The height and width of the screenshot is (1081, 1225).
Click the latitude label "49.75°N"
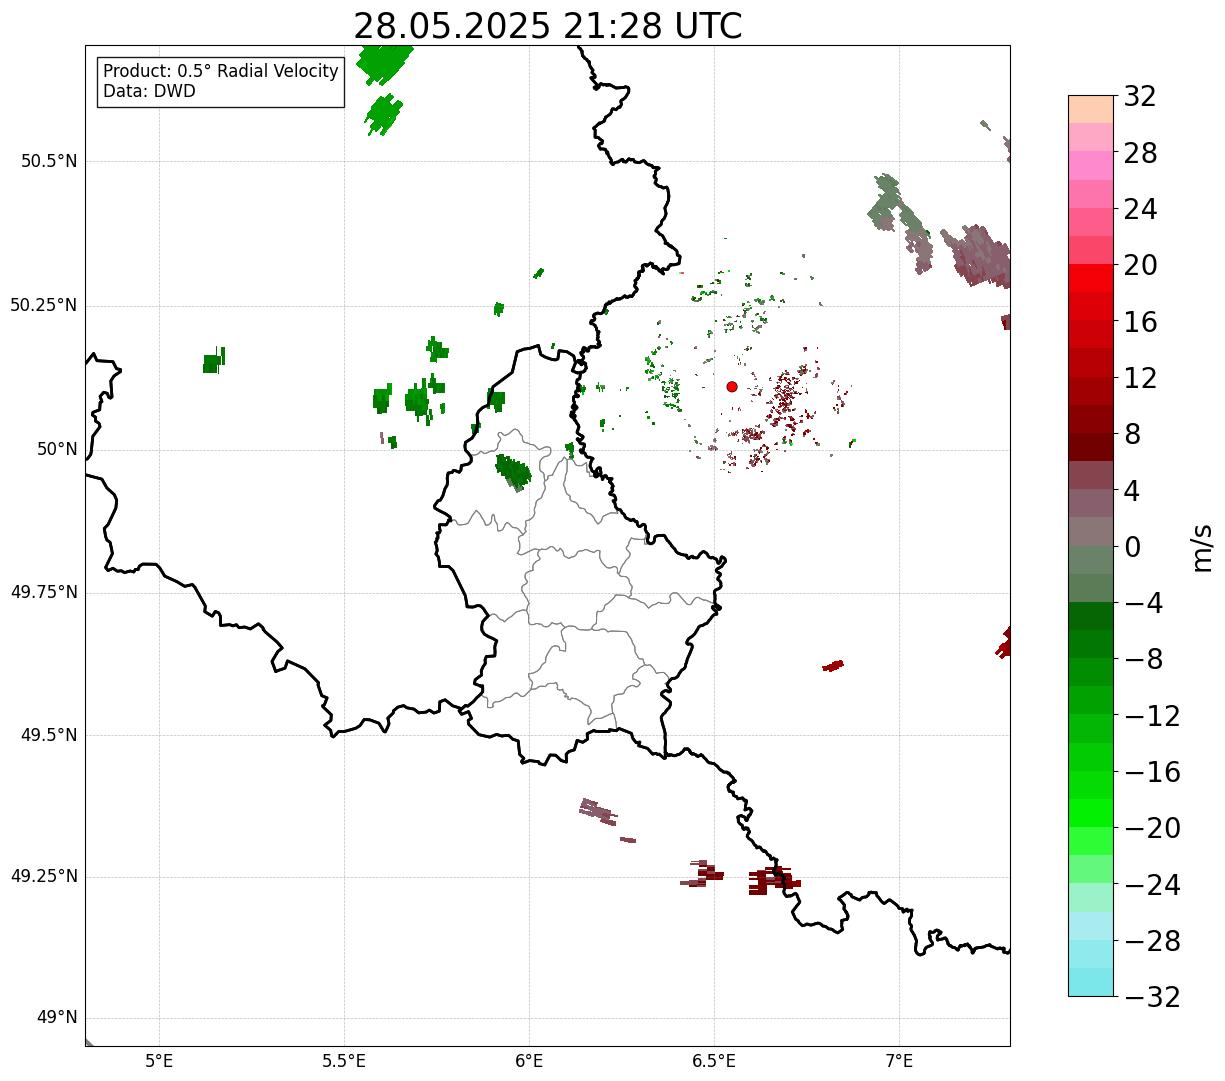point(43,592)
